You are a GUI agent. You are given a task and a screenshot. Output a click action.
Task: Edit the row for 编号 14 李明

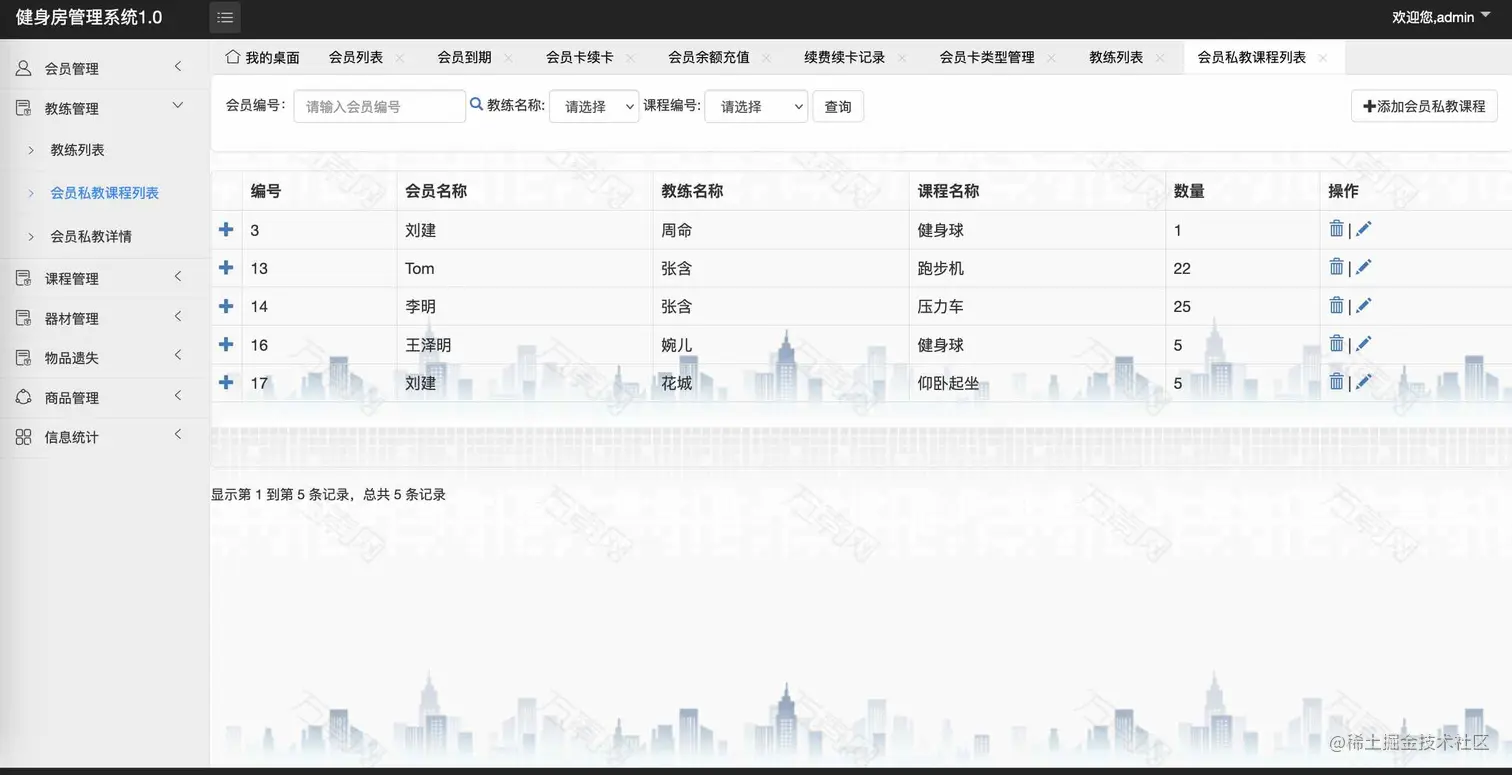coord(1363,305)
